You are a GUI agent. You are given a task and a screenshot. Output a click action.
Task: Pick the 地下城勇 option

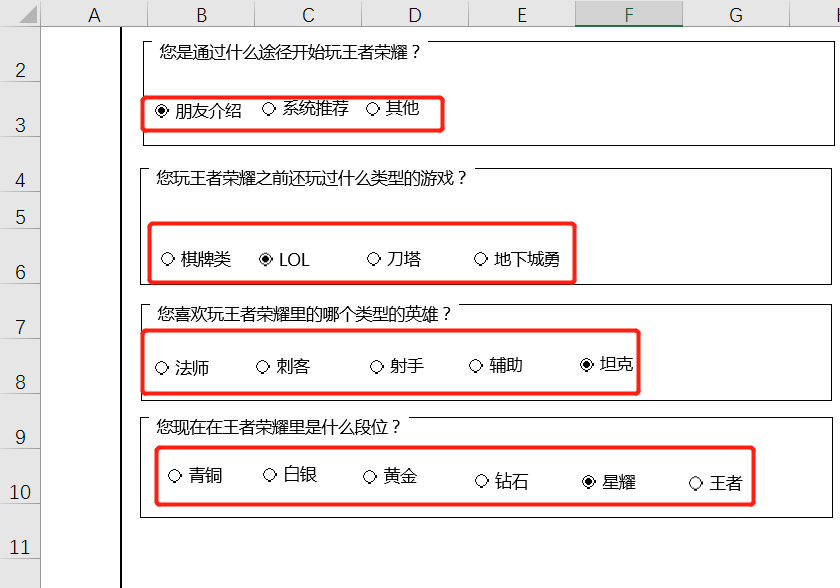coord(481,259)
